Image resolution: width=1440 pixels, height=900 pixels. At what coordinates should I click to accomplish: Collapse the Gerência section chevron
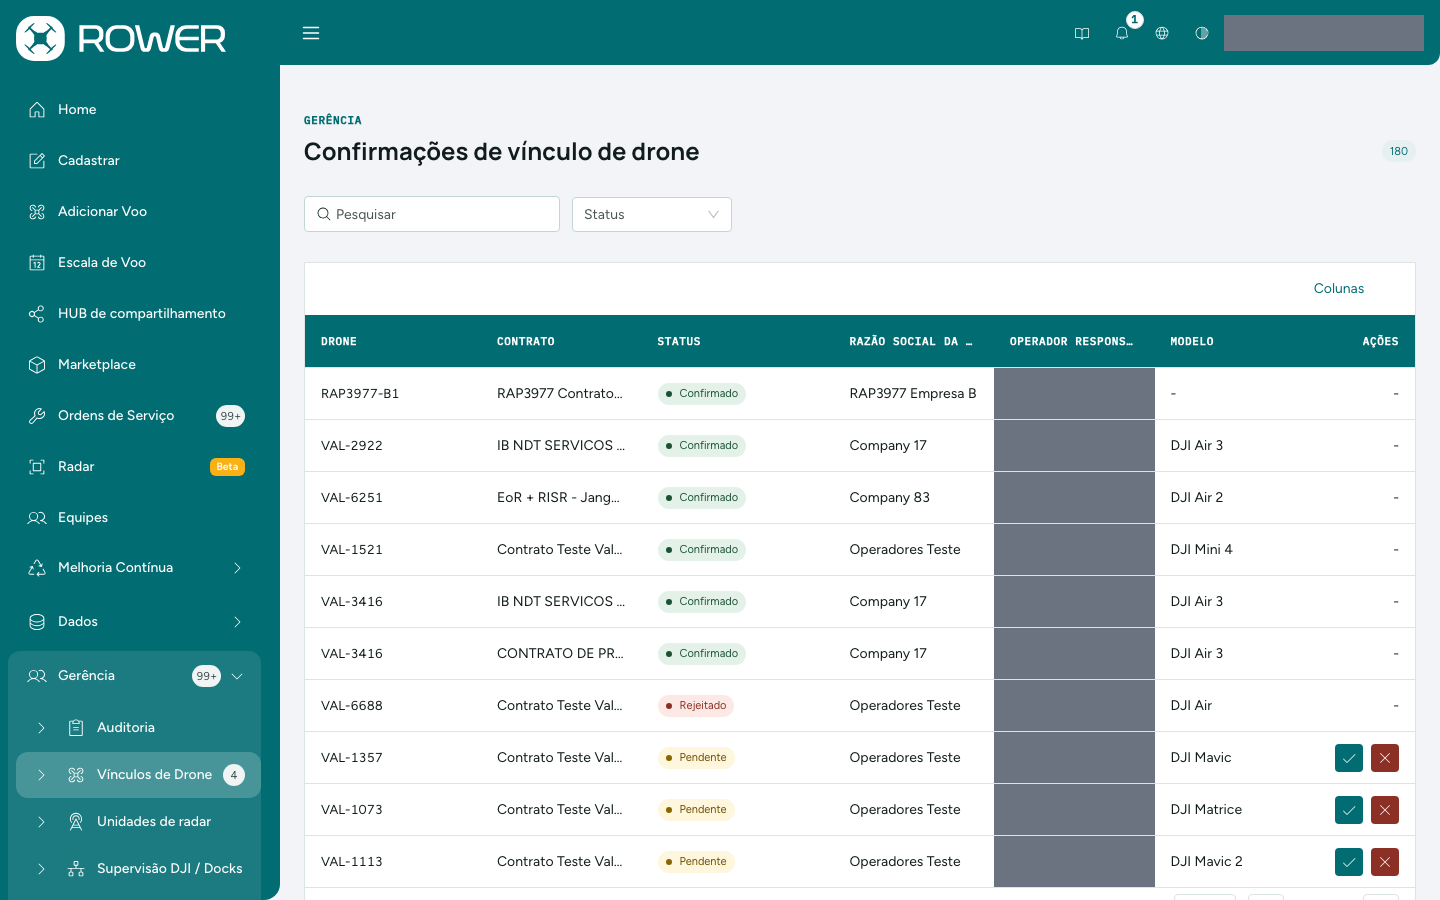[x=237, y=675]
